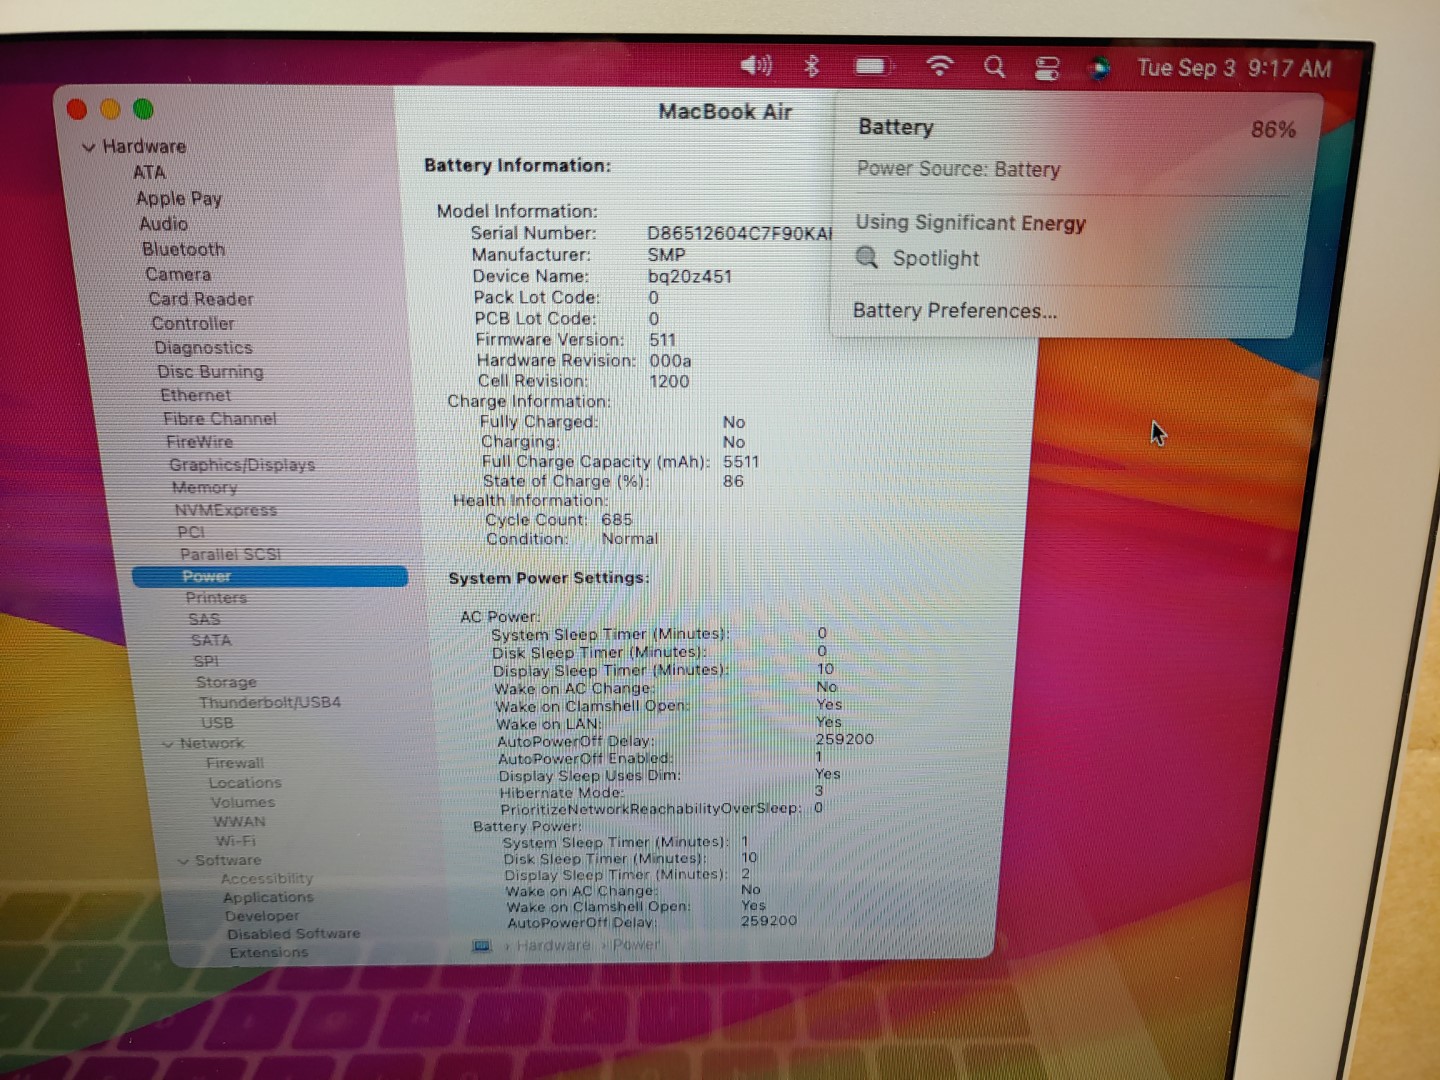Image resolution: width=1440 pixels, height=1080 pixels.
Task: Select Developer under Software
Action: (x=262, y=916)
